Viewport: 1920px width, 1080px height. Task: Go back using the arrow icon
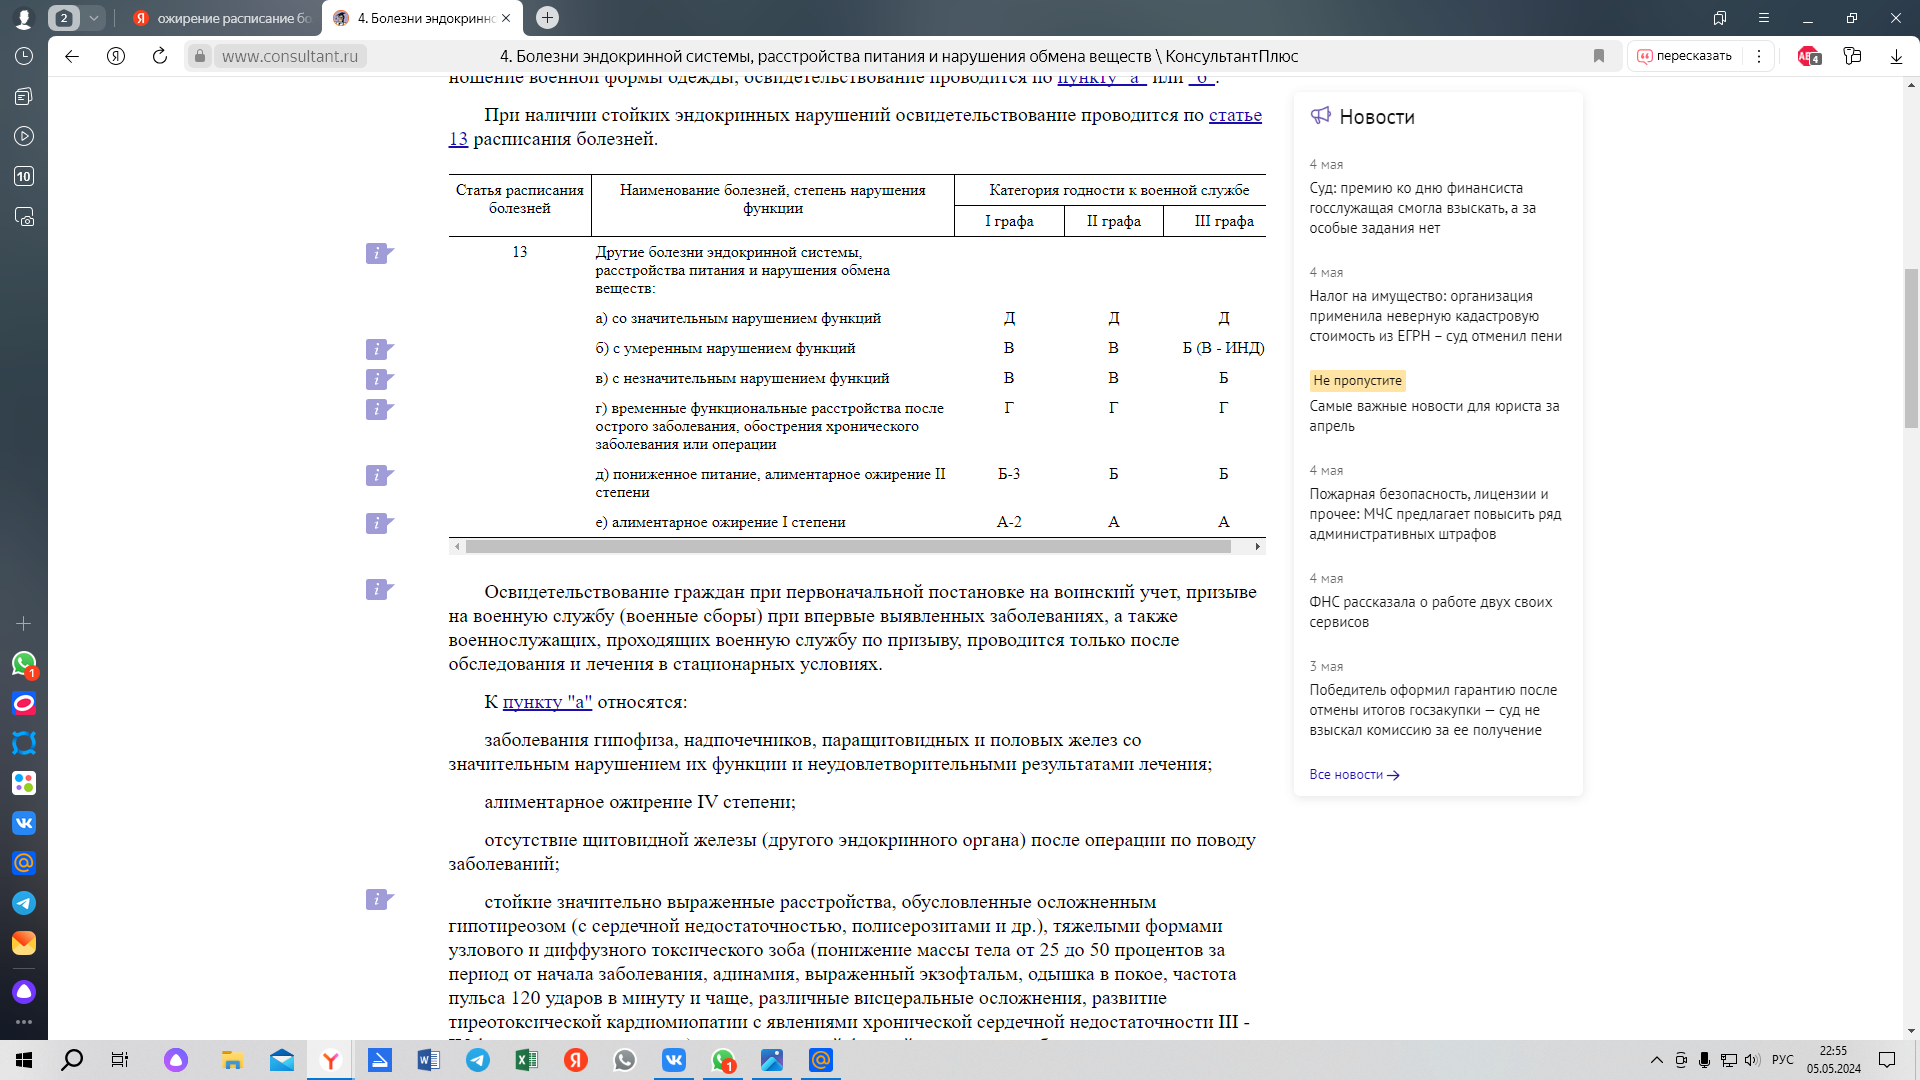pos(72,56)
